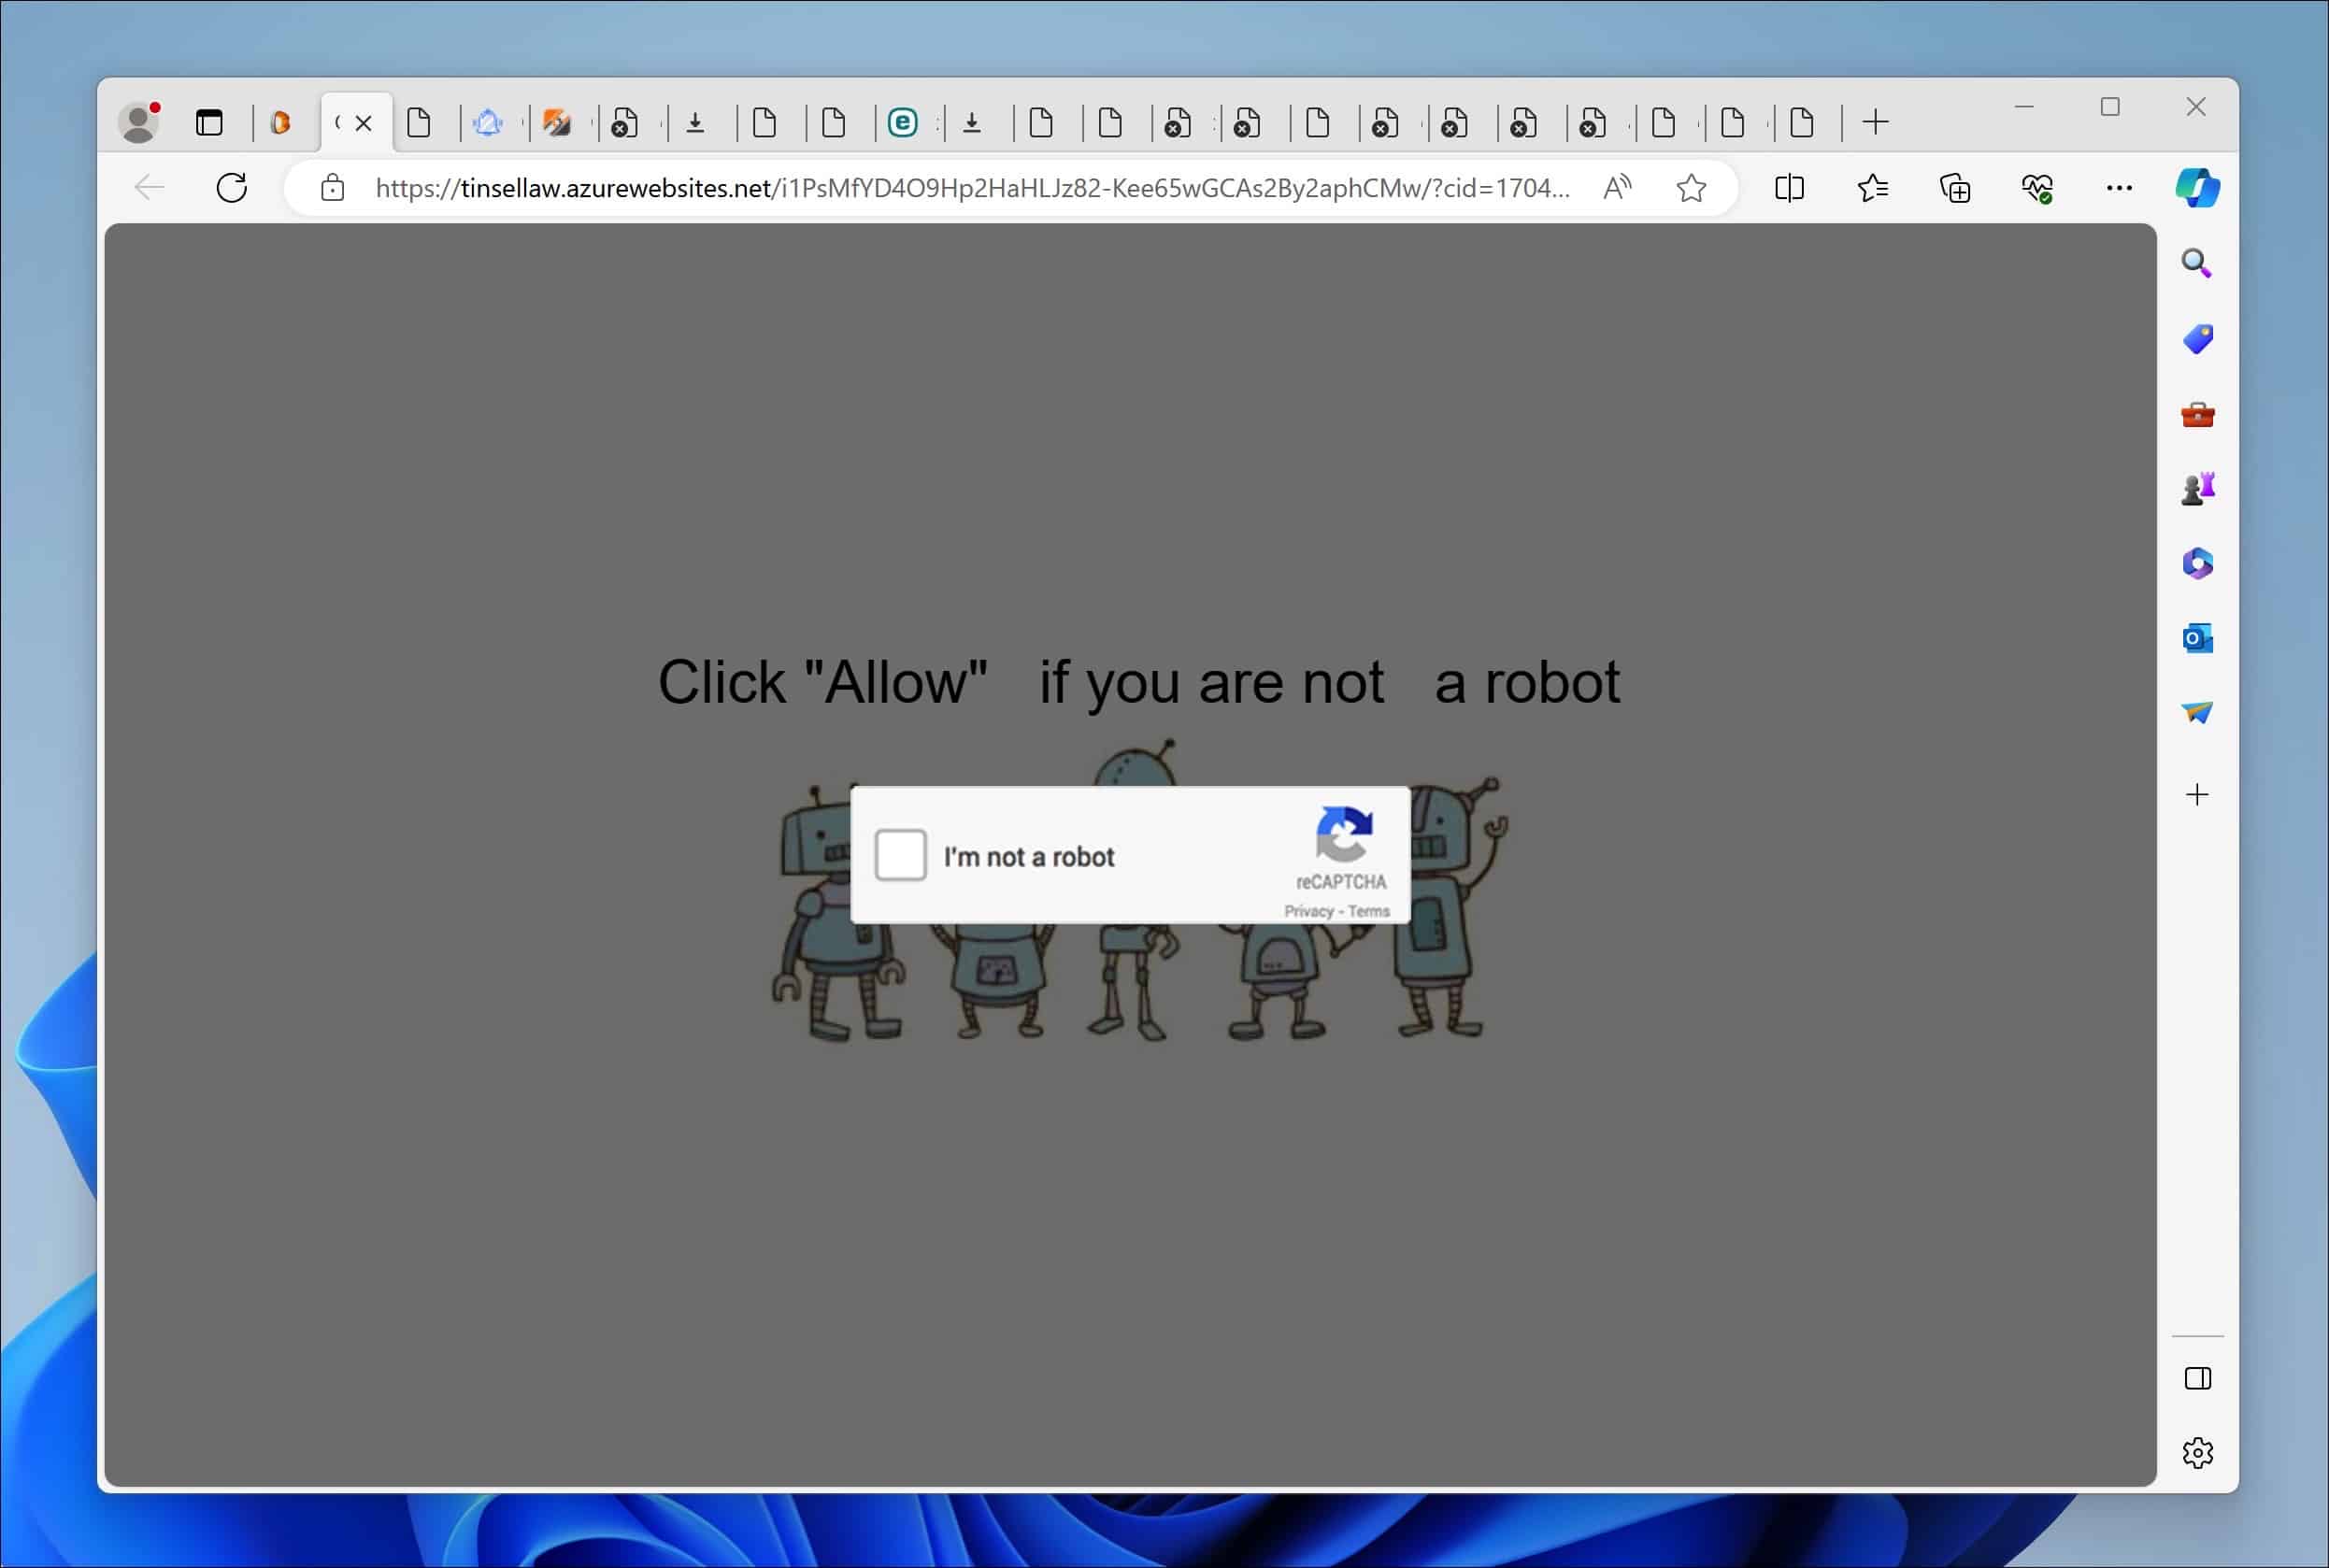This screenshot has width=2329, height=1568.
Task: Open sidebar Drop paper plane
Action: point(2197,712)
